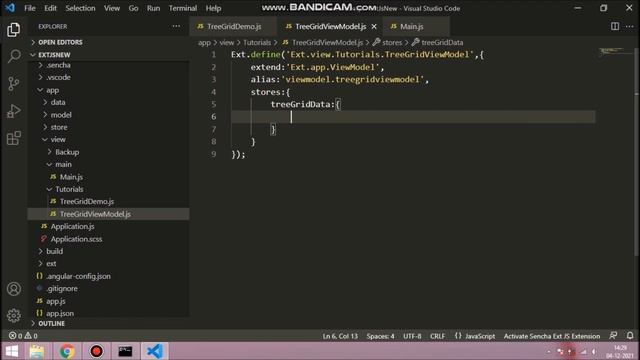Open Windows Start menu

coord(12,351)
